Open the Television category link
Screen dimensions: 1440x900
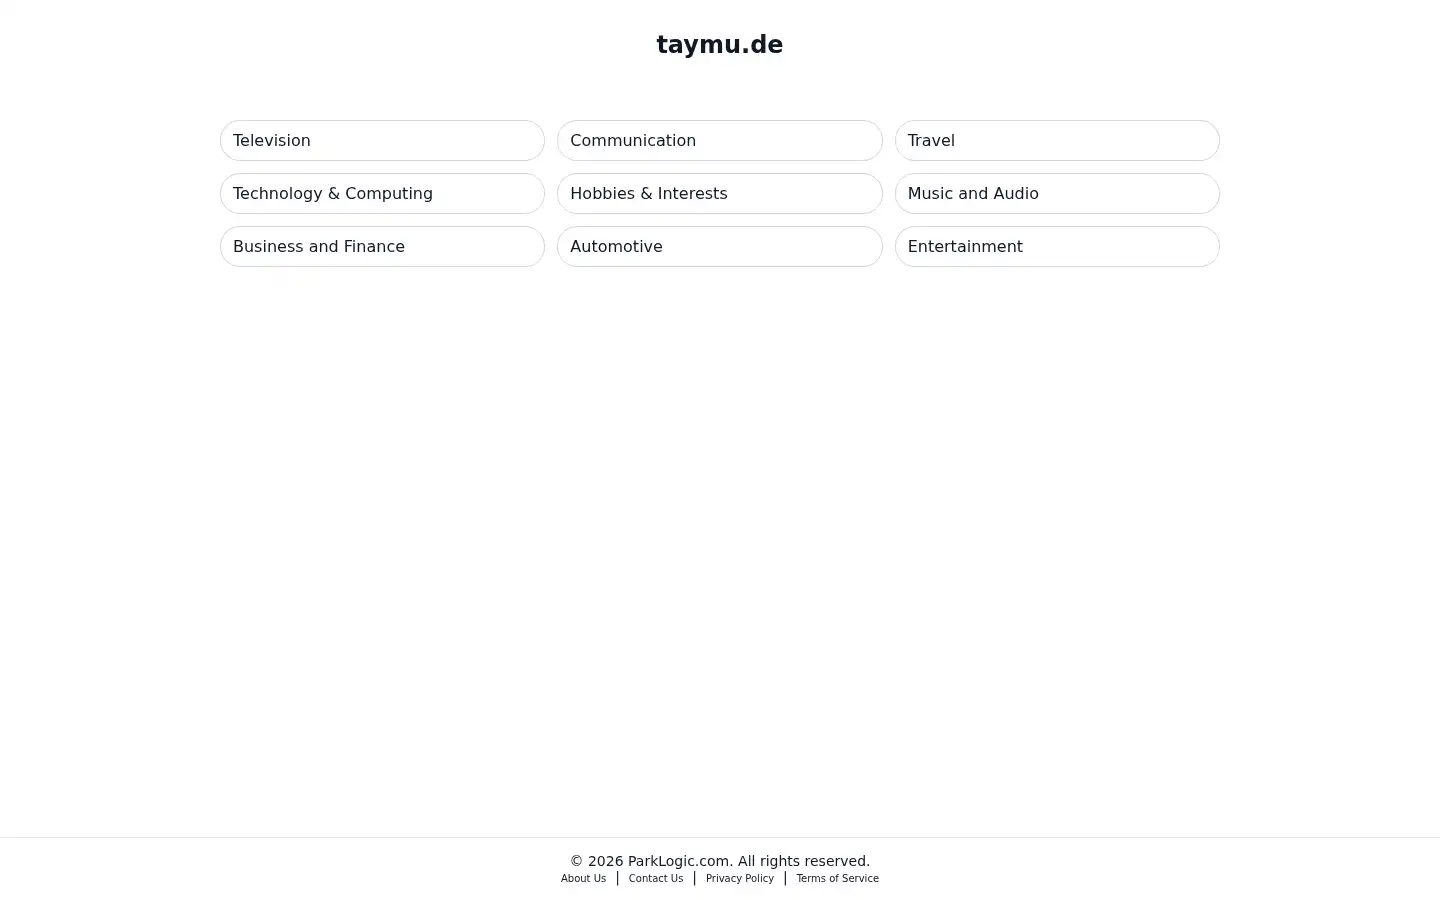click(382, 140)
